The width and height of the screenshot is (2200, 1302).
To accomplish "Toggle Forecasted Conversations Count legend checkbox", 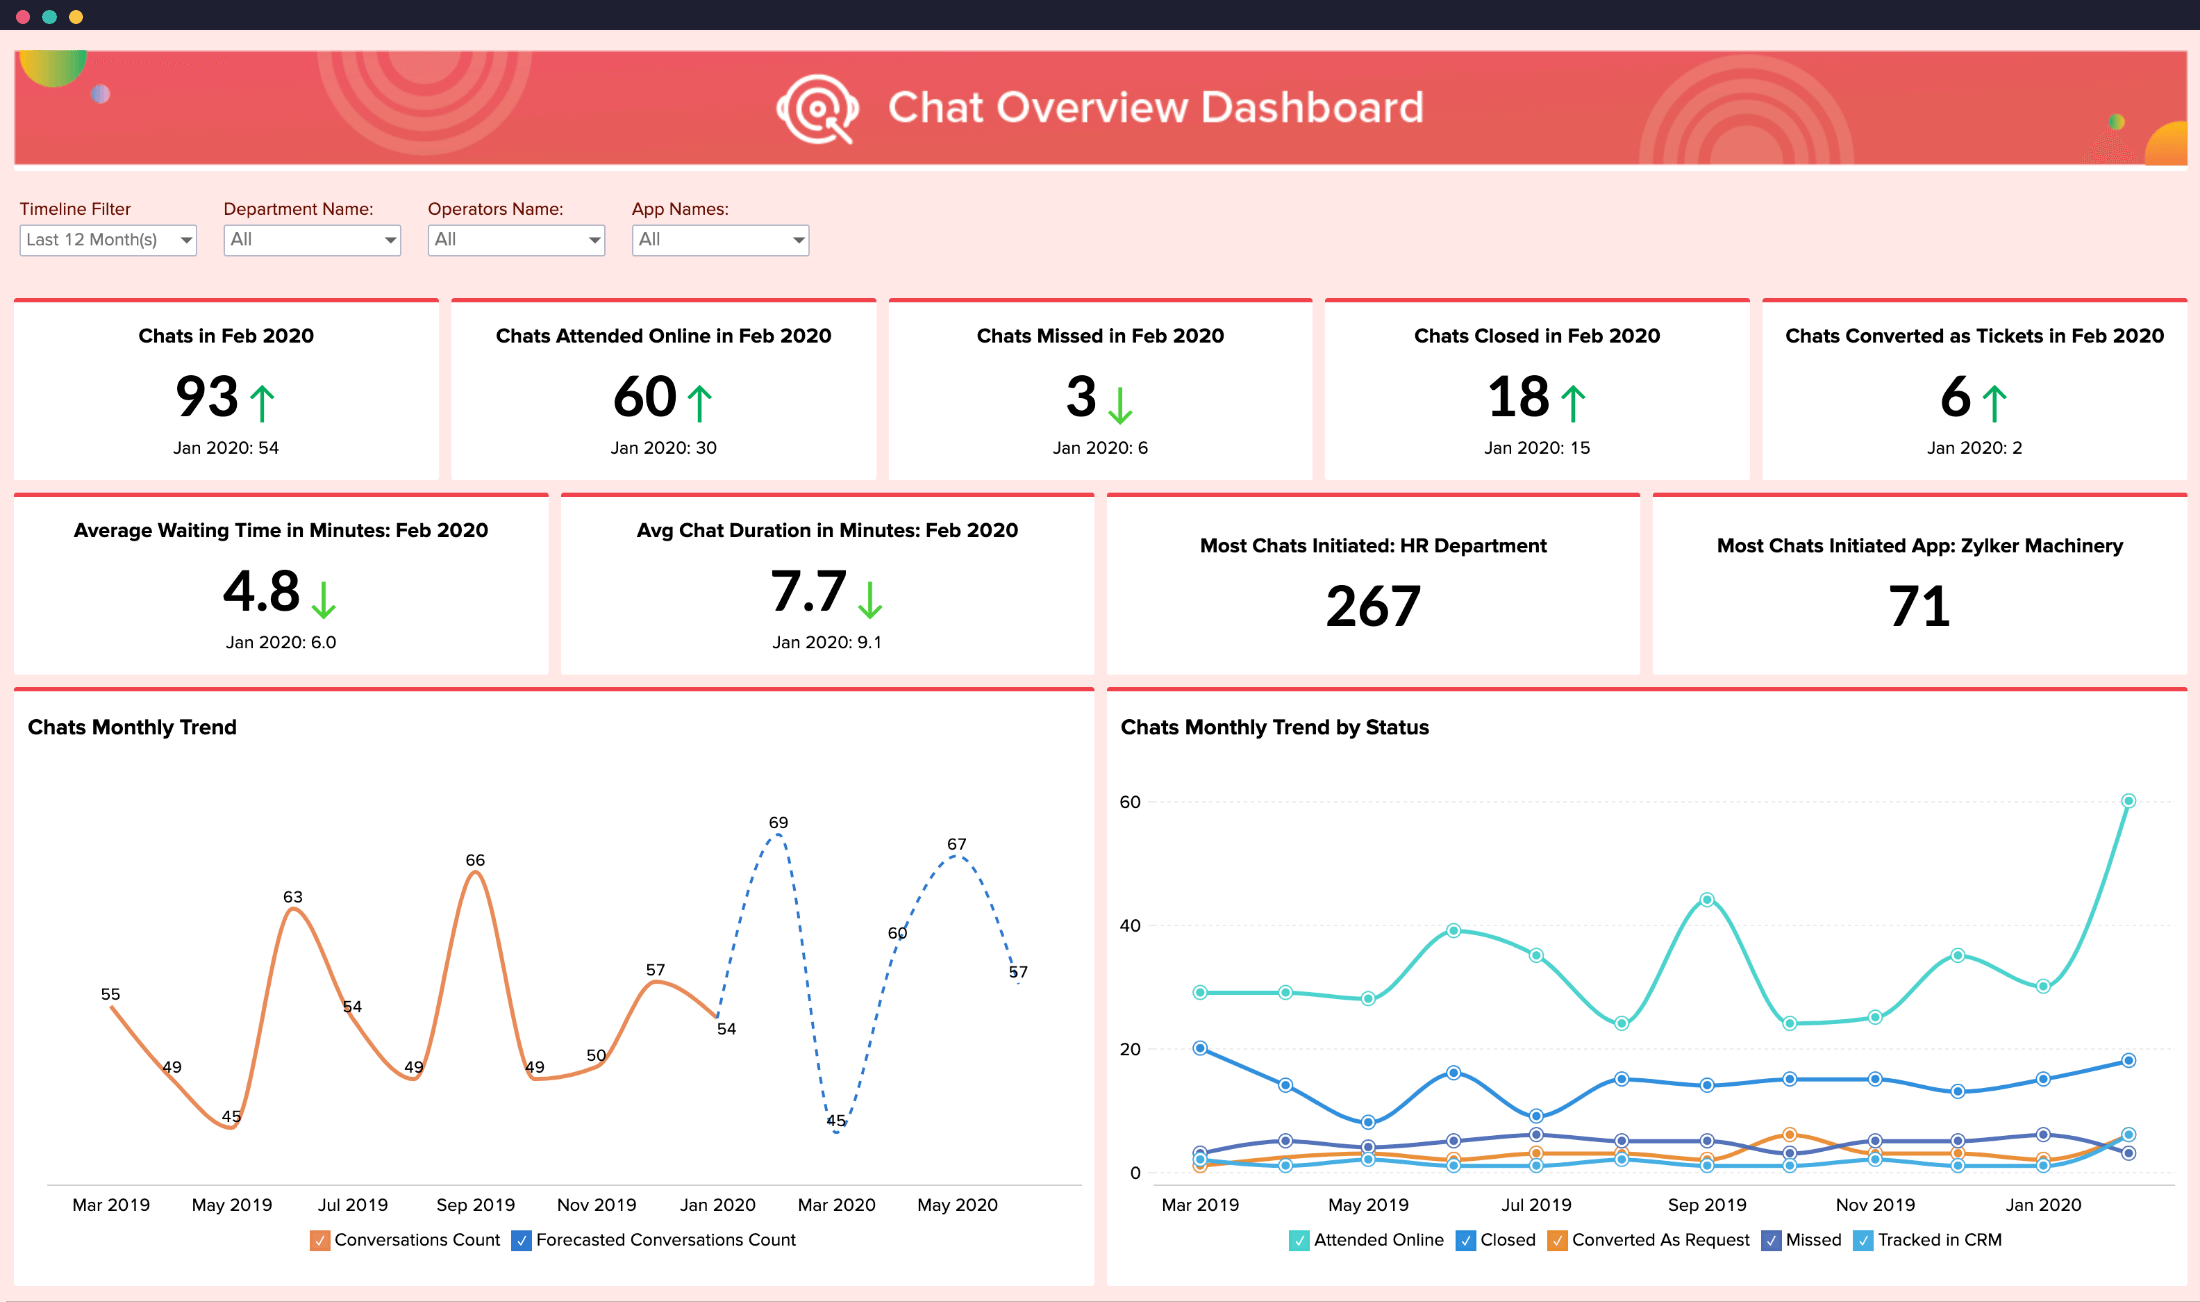I will [521, 1240].
